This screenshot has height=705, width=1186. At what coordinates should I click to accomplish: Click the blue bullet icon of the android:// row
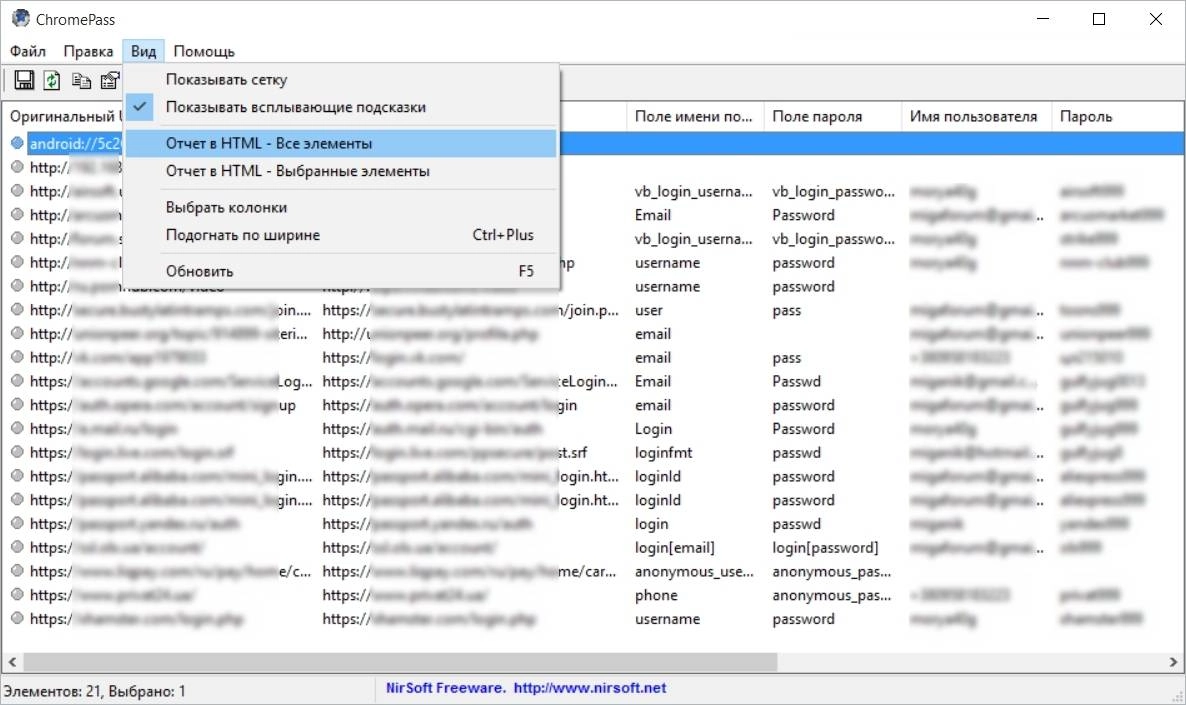click(17, 142)
